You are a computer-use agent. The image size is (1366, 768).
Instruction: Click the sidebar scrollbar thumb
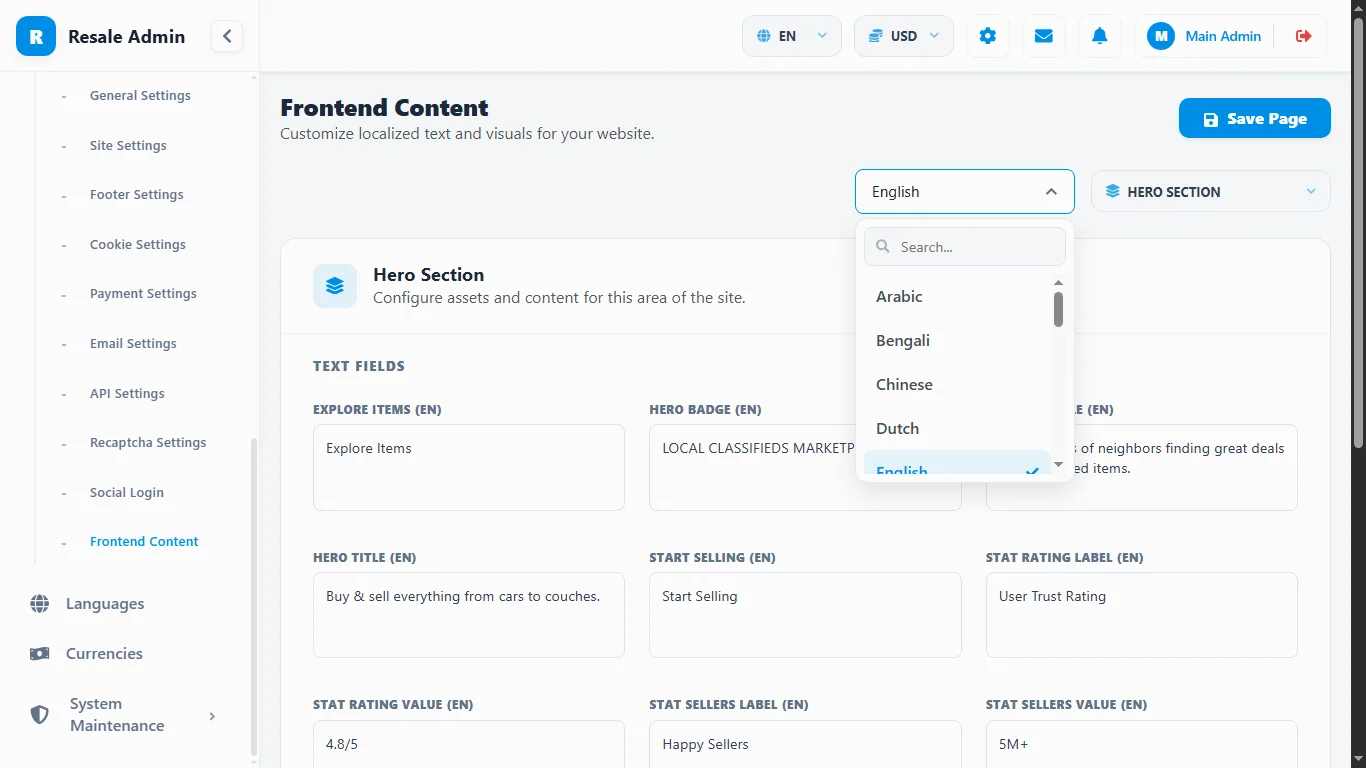coord(253,596)
